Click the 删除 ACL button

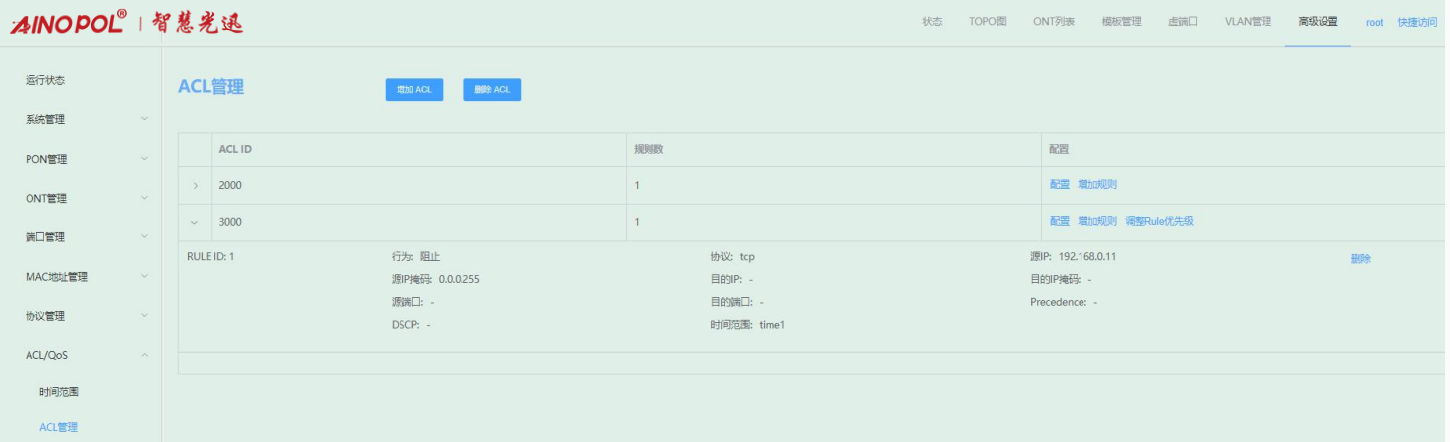[492, 89]
